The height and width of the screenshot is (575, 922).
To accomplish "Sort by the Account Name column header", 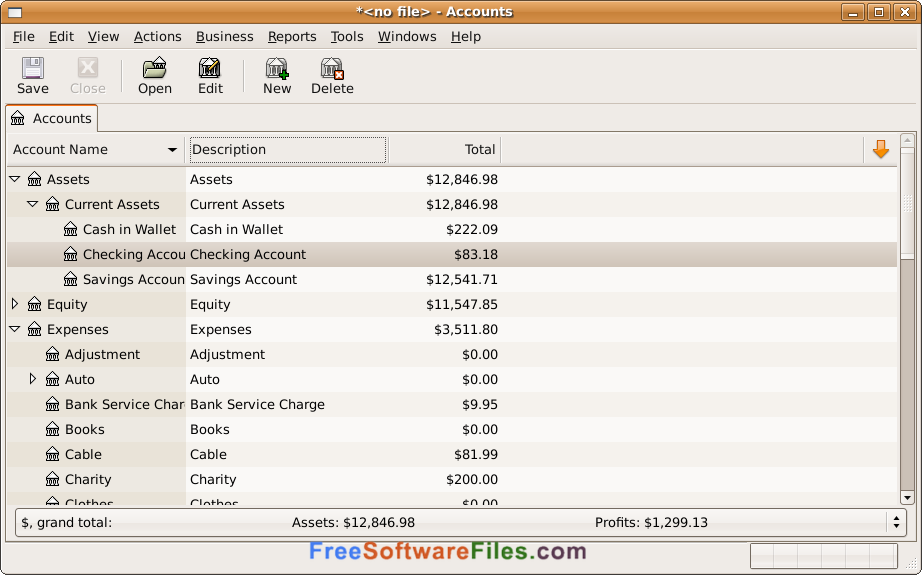I will [x=96, y=149].
